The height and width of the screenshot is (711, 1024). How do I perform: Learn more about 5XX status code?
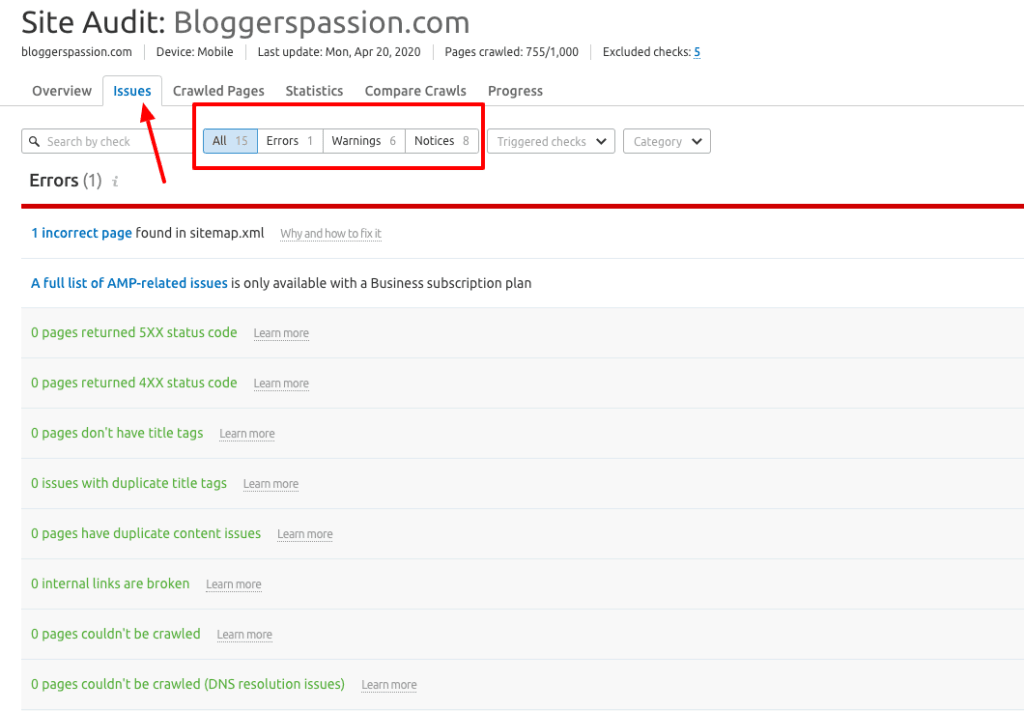click(x=281, y=333)
